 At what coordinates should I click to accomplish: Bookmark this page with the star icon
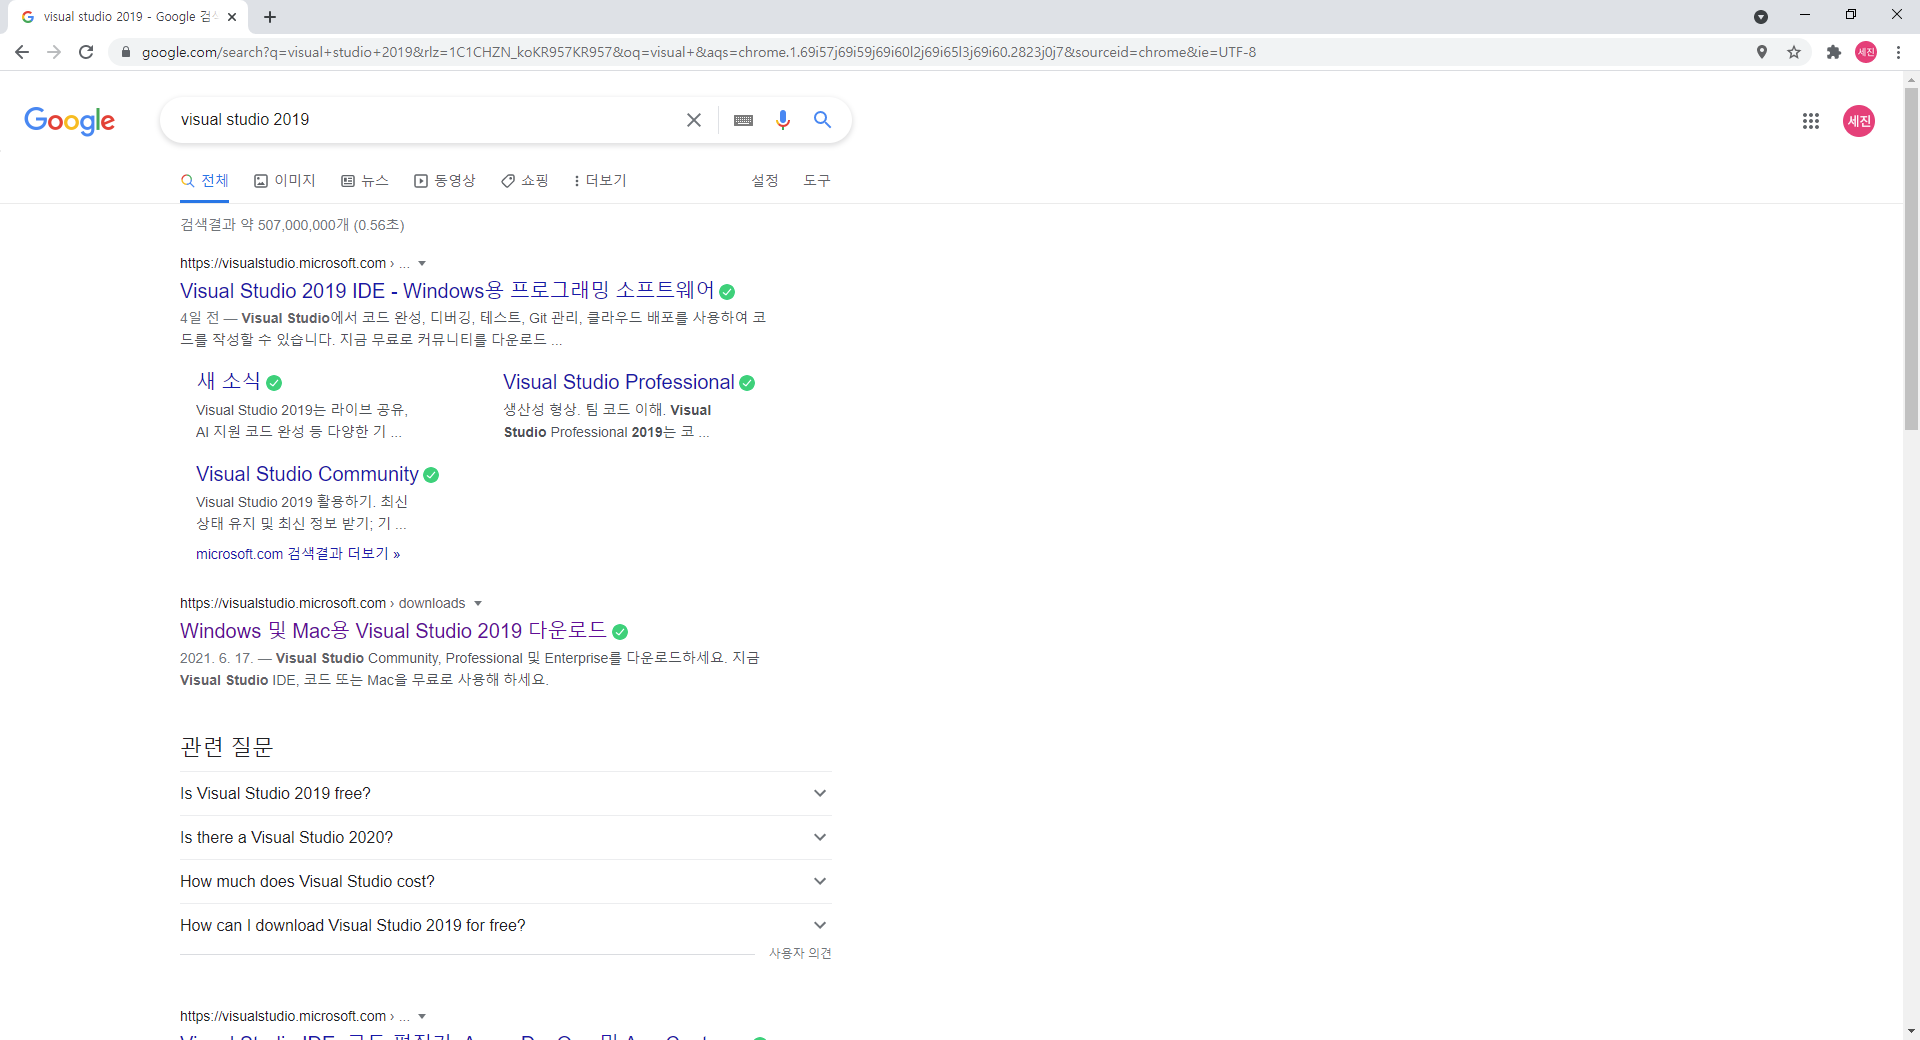pos(1794,52)
